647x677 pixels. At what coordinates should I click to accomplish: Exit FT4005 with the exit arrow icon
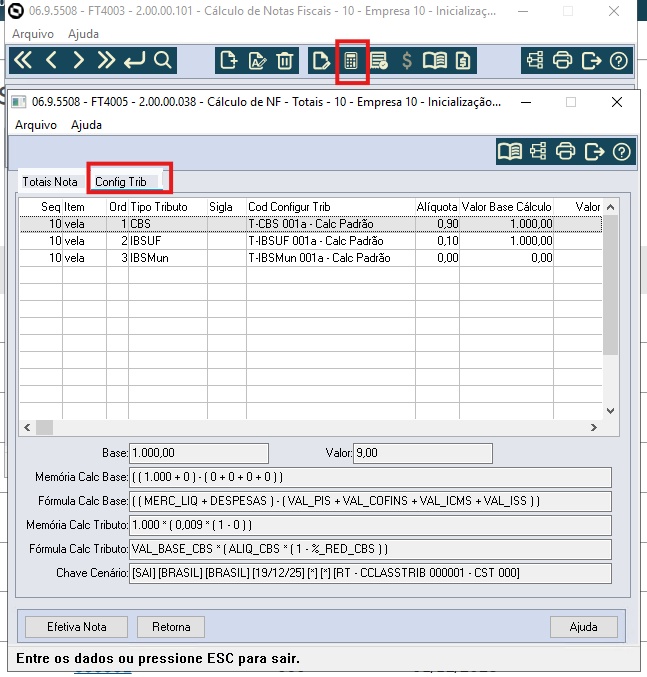[x=594, y=152]
